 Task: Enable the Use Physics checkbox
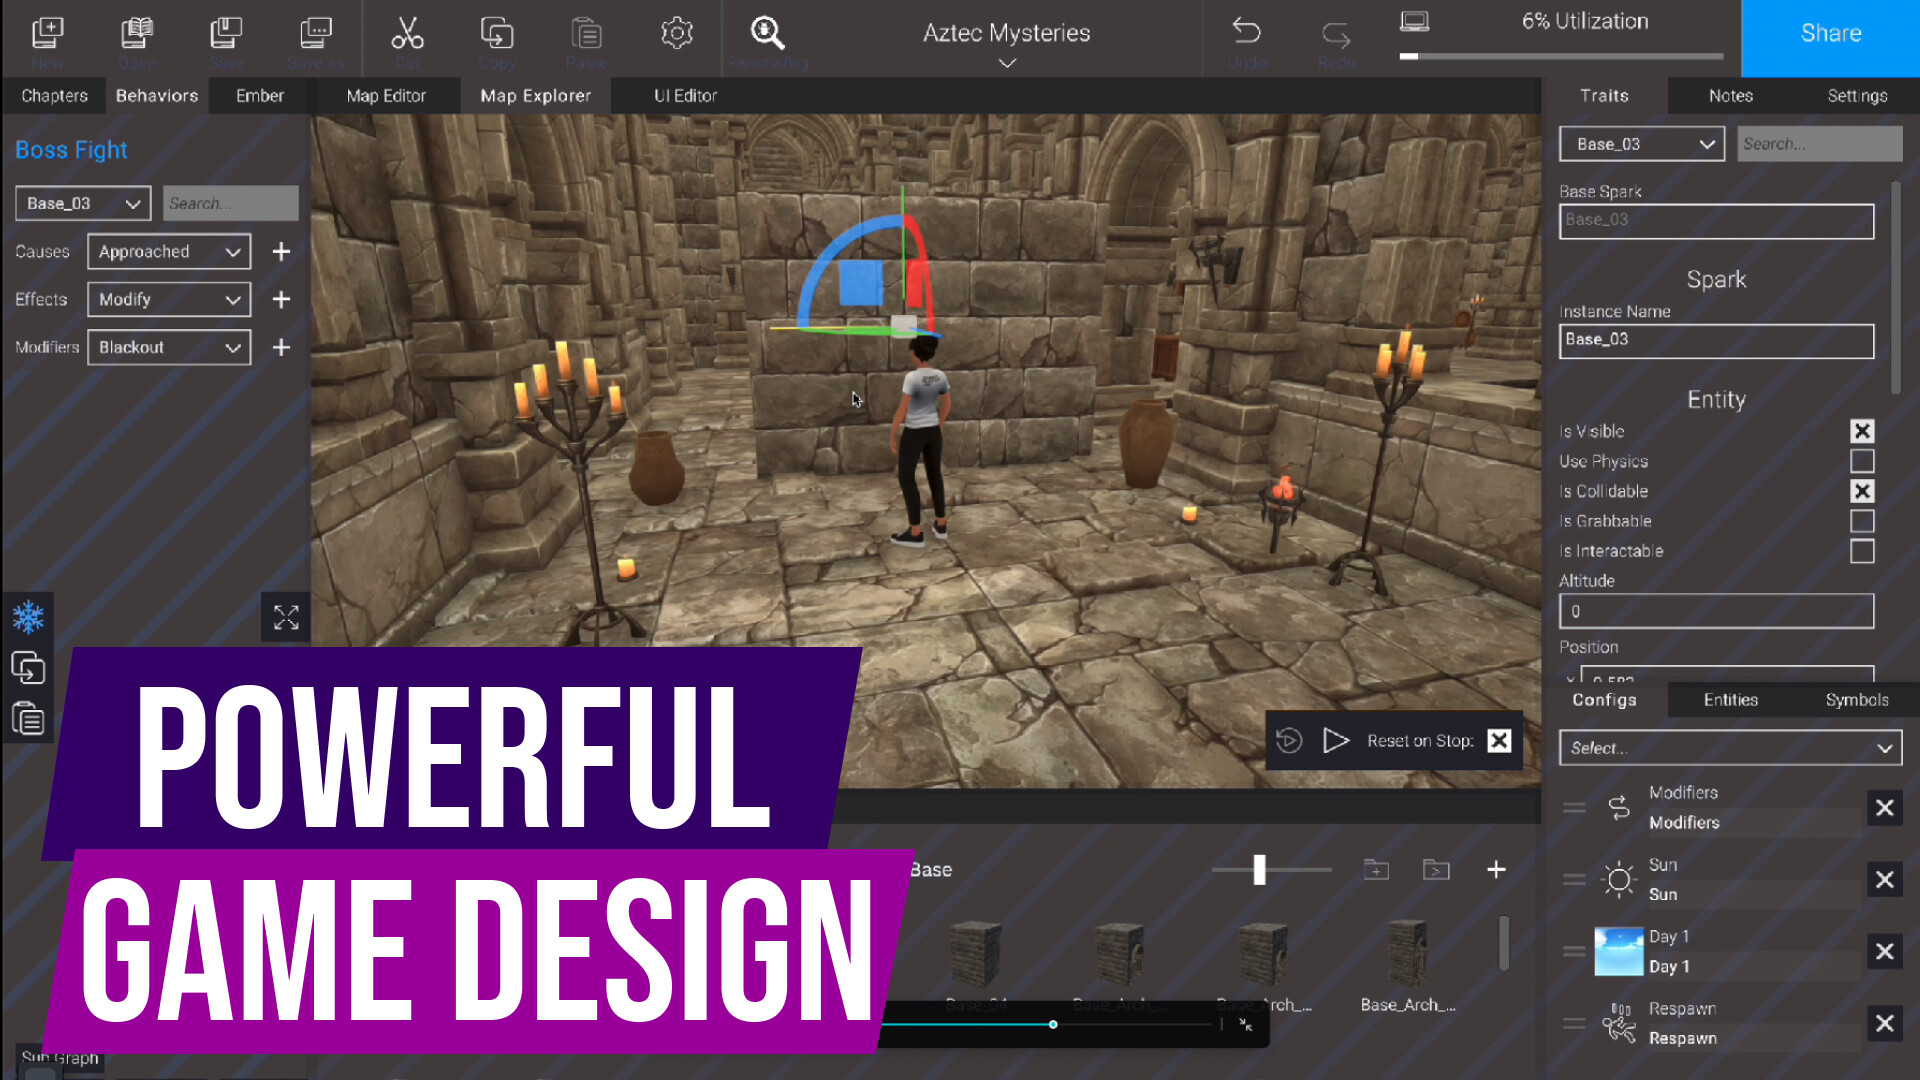coord(1861,461)
